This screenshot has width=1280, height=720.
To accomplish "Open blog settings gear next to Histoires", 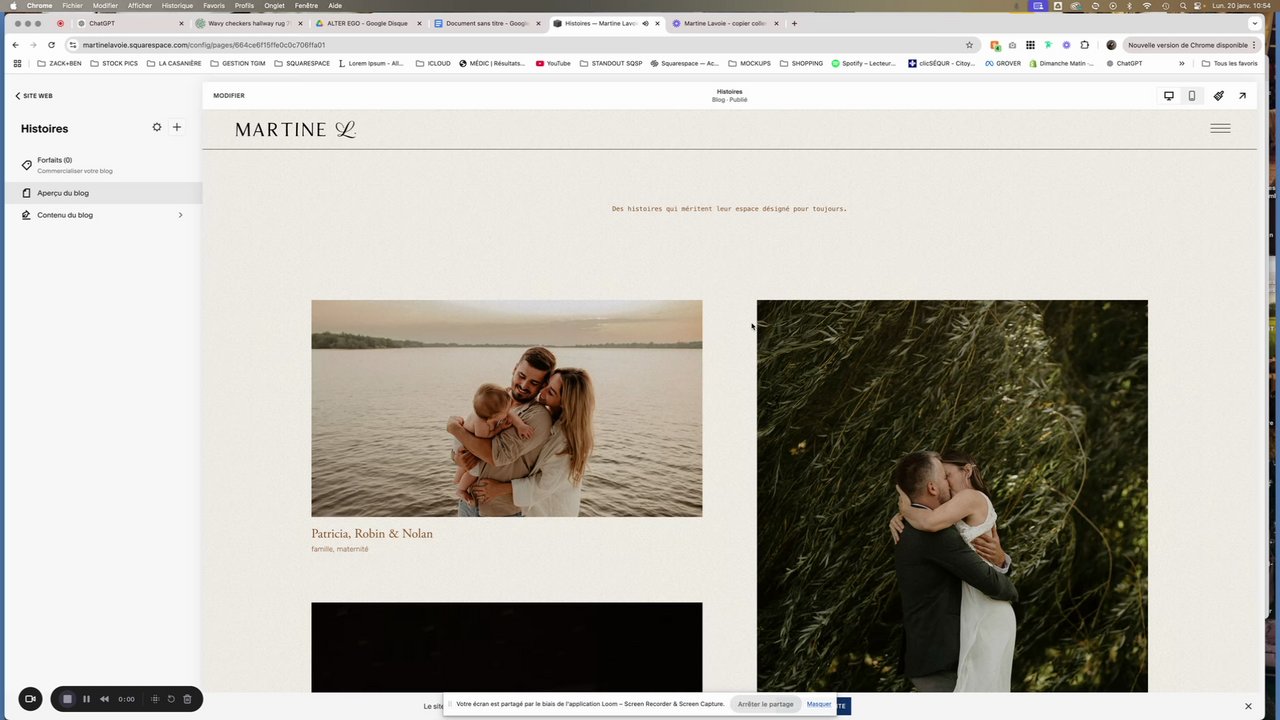I will 157,127.
